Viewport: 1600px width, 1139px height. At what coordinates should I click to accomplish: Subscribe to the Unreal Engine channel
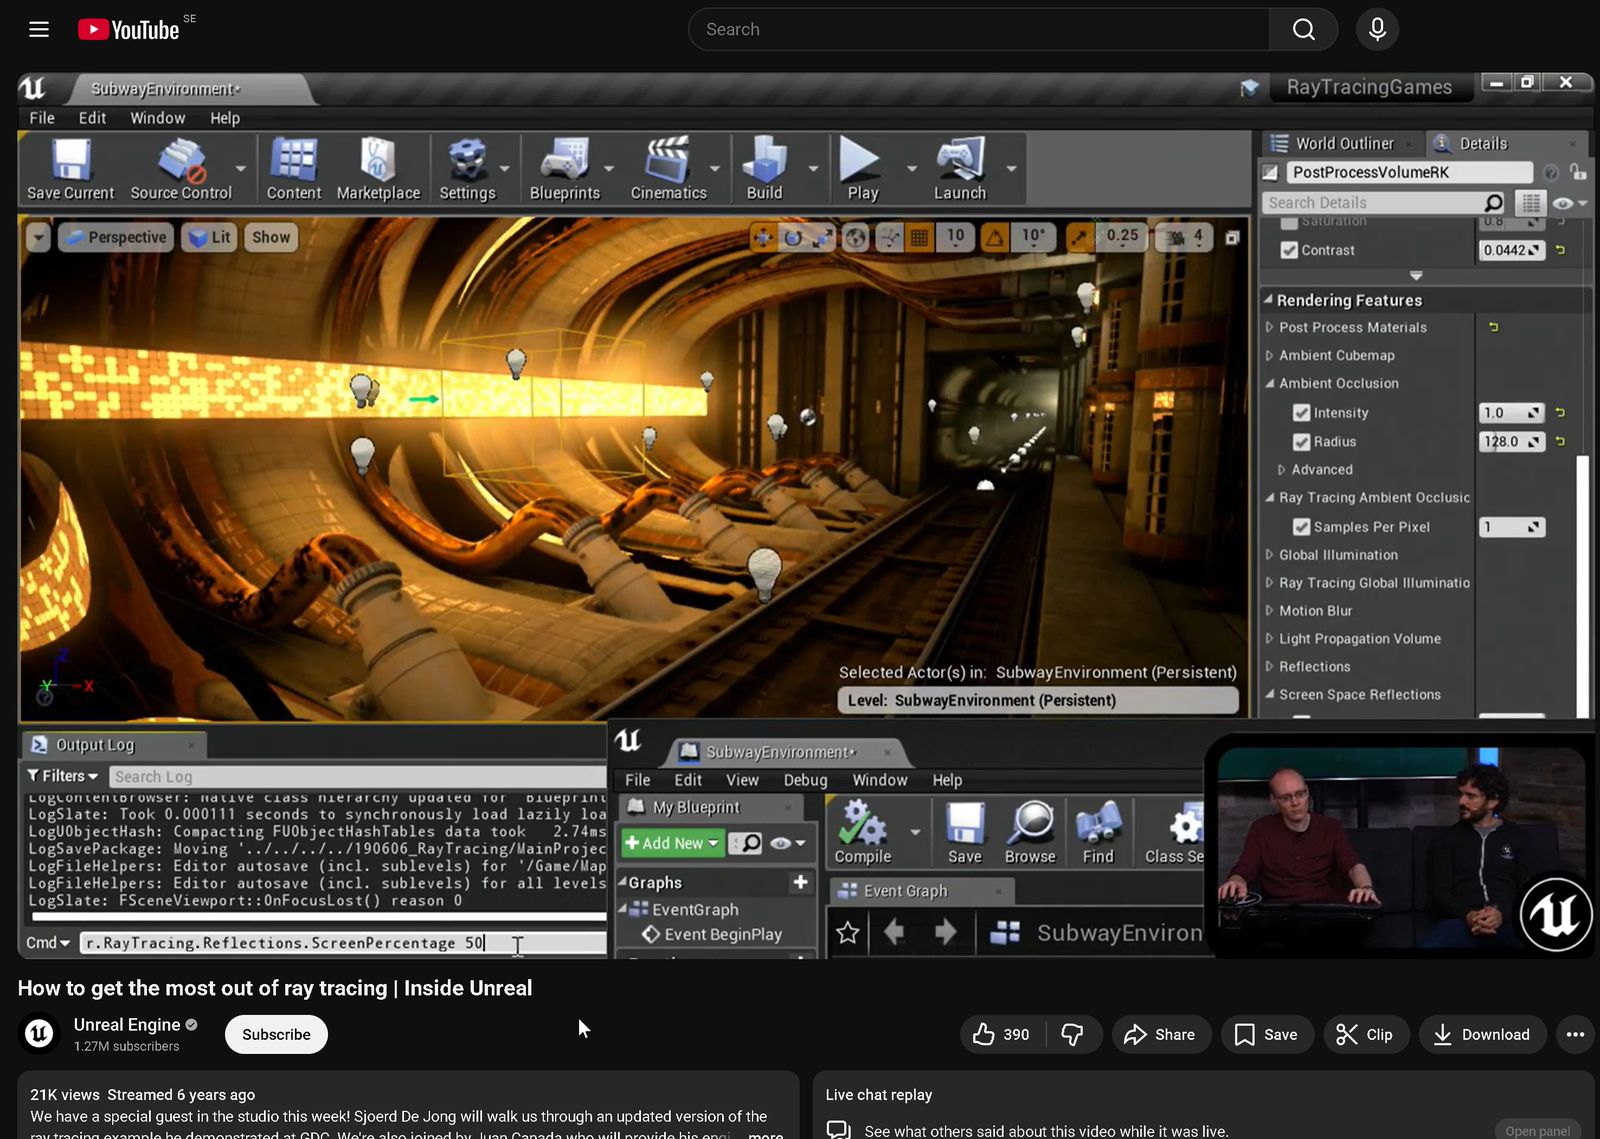[276, 1034]
